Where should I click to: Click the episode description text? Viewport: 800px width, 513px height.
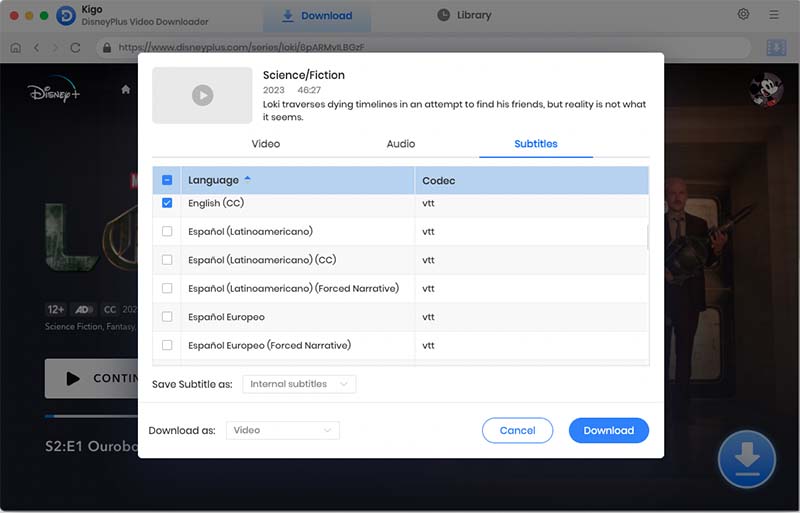[x=454, y=110]
